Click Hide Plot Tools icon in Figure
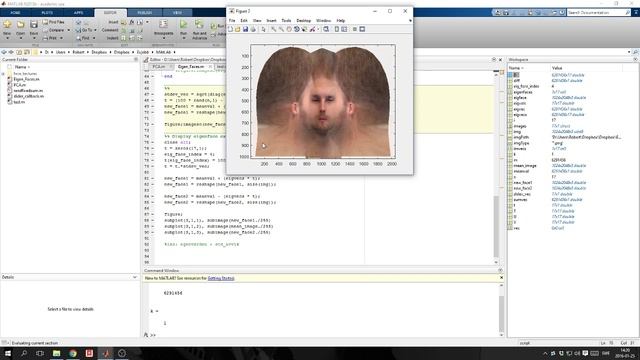The image size is (640, 360). (x=355, y=29)
